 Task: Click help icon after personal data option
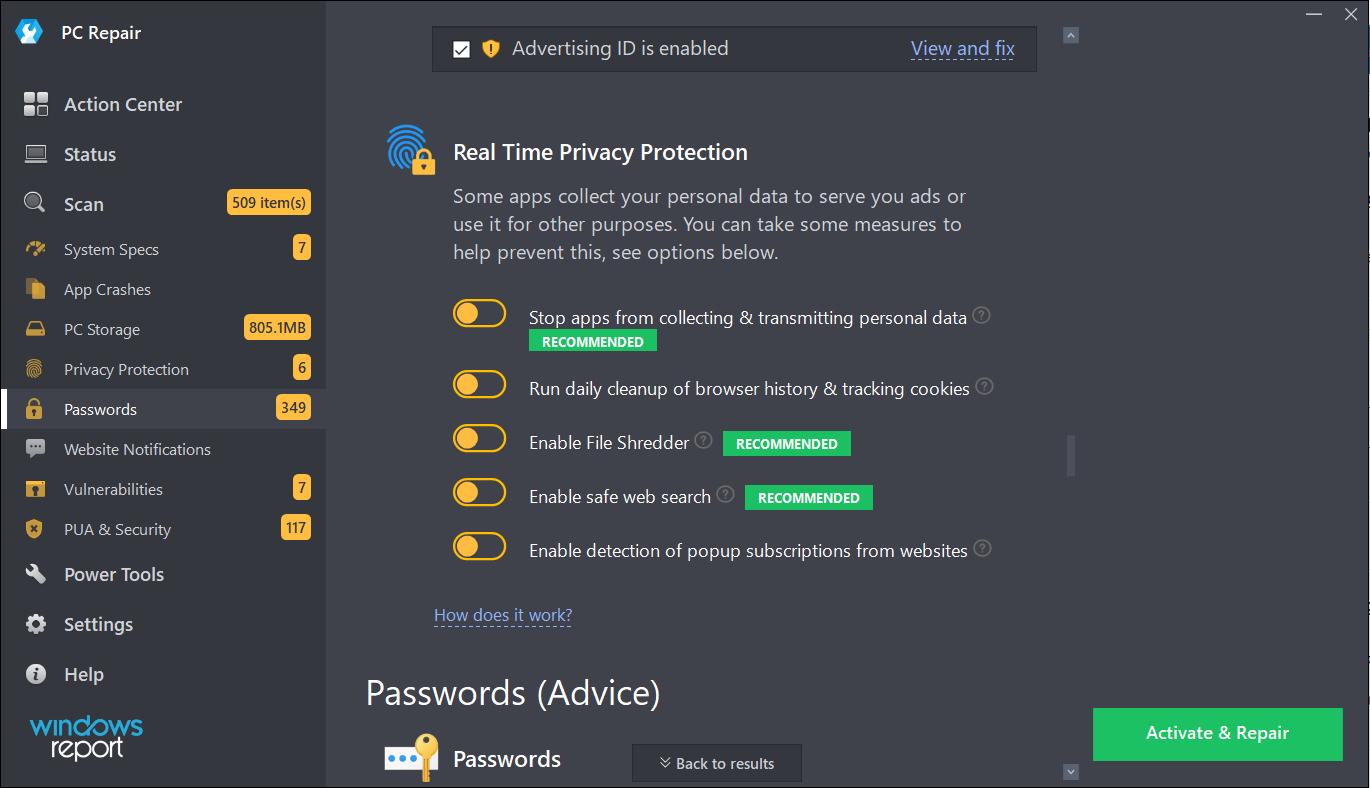(982, 315)
